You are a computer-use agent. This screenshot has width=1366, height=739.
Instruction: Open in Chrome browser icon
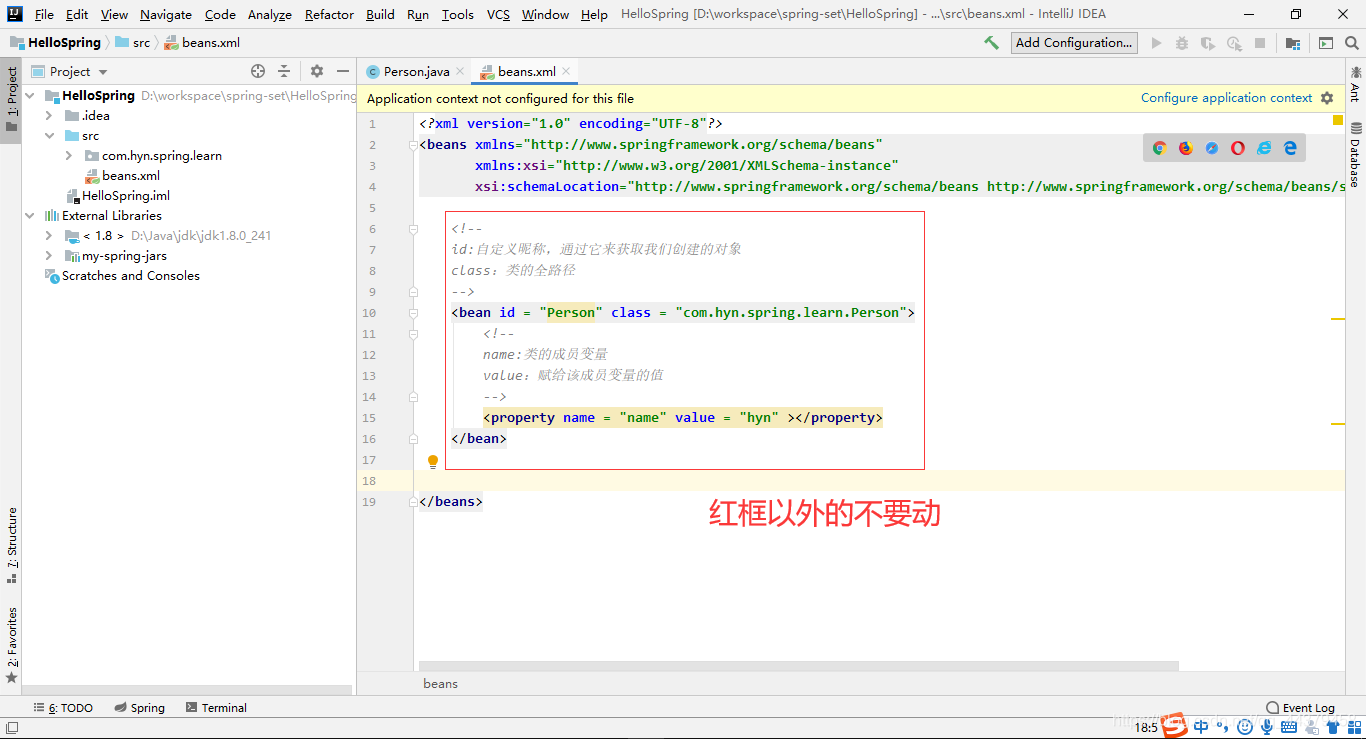click(x=1159, y=148)
